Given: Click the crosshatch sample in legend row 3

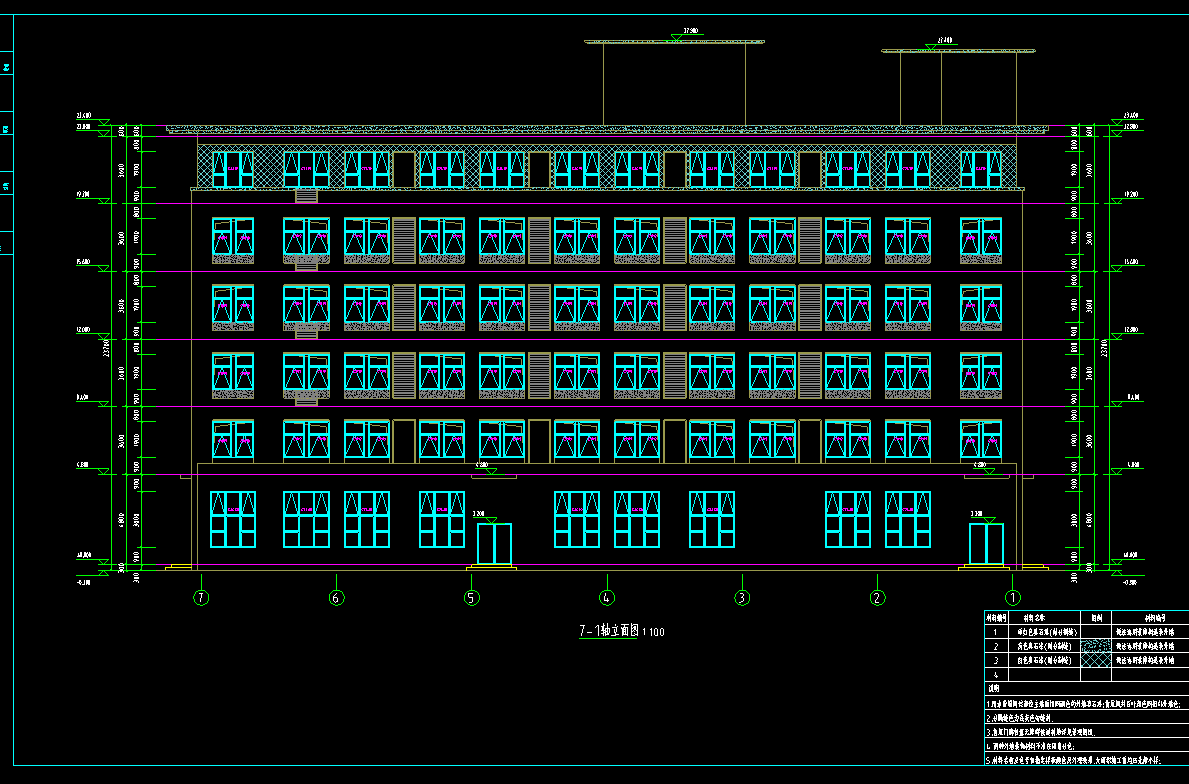Looking at the screenshot, I should (x=1096, y=661).
